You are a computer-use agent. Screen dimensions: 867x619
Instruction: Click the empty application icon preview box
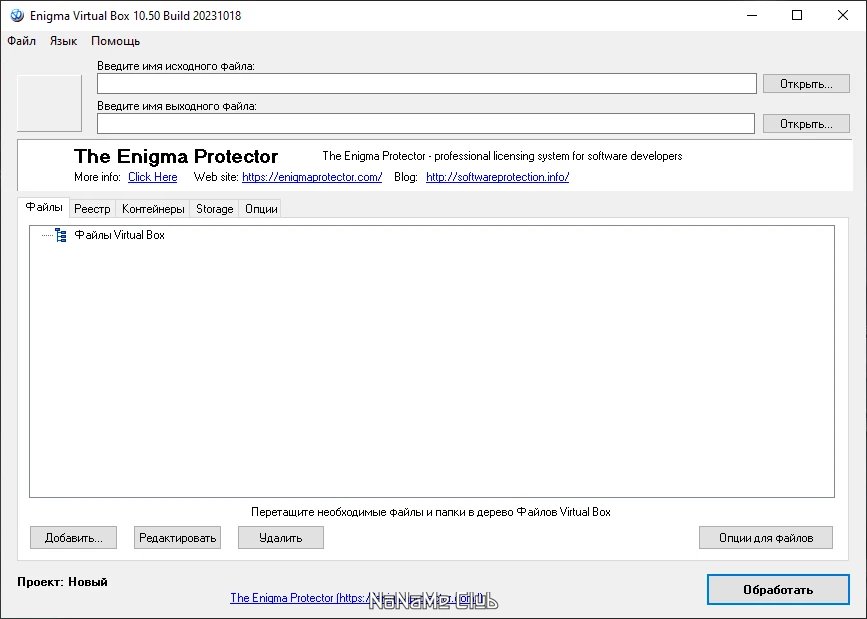coord(49,103)
